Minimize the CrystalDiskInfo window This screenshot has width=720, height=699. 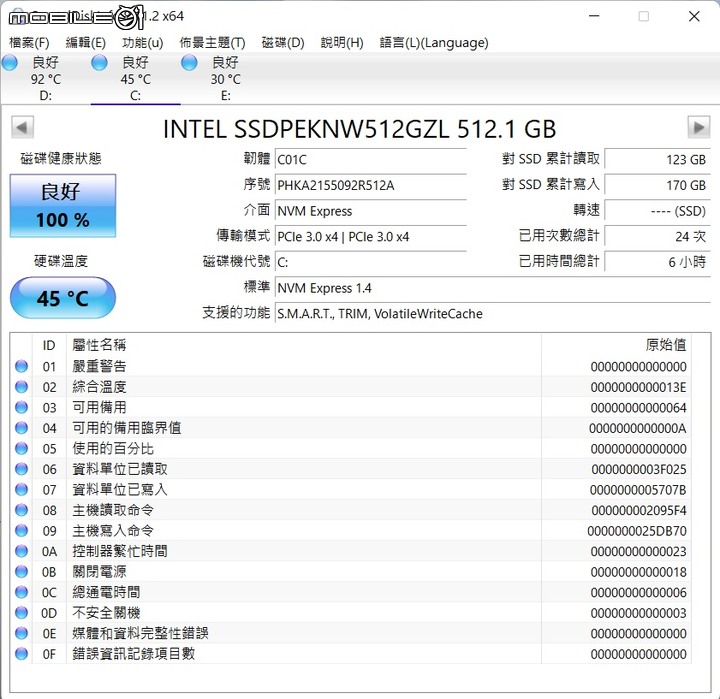[594, 16]
